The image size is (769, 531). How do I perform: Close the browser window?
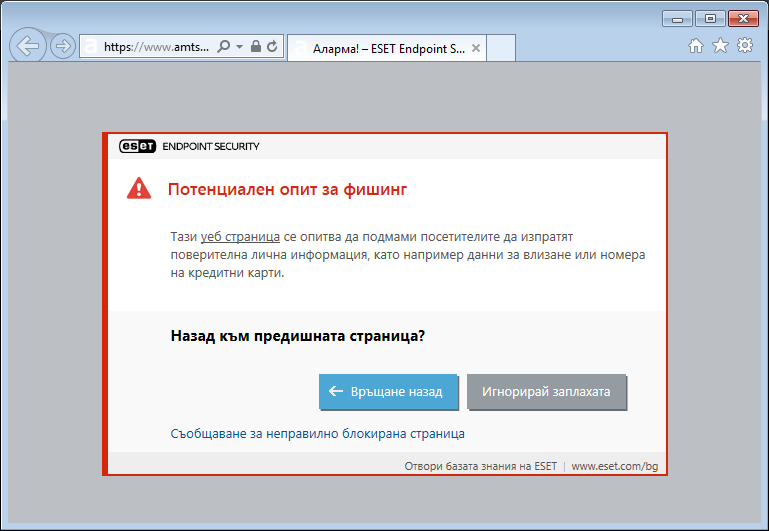743,19
